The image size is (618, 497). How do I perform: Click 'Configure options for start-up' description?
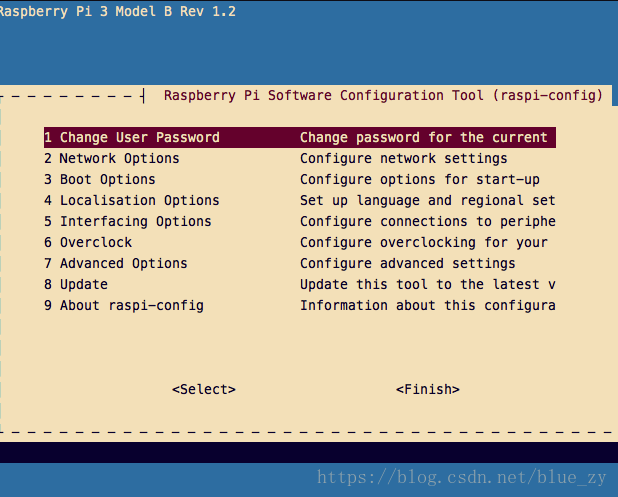pos(420,179)
